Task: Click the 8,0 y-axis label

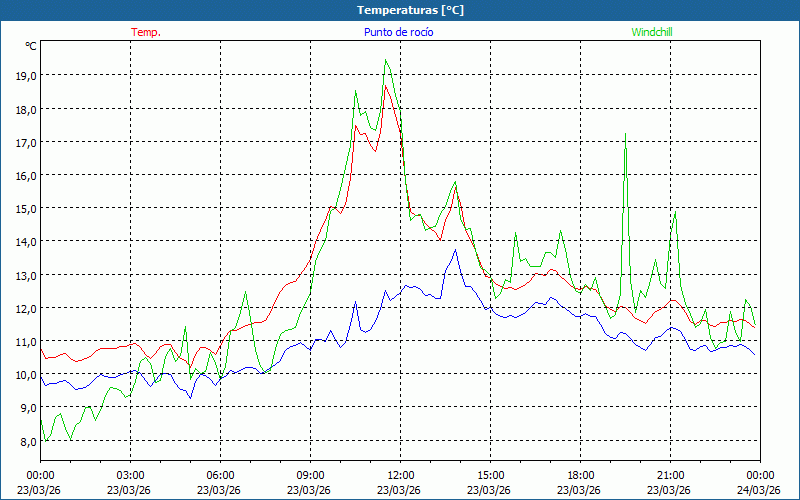Action: click(x=28, y=442)
